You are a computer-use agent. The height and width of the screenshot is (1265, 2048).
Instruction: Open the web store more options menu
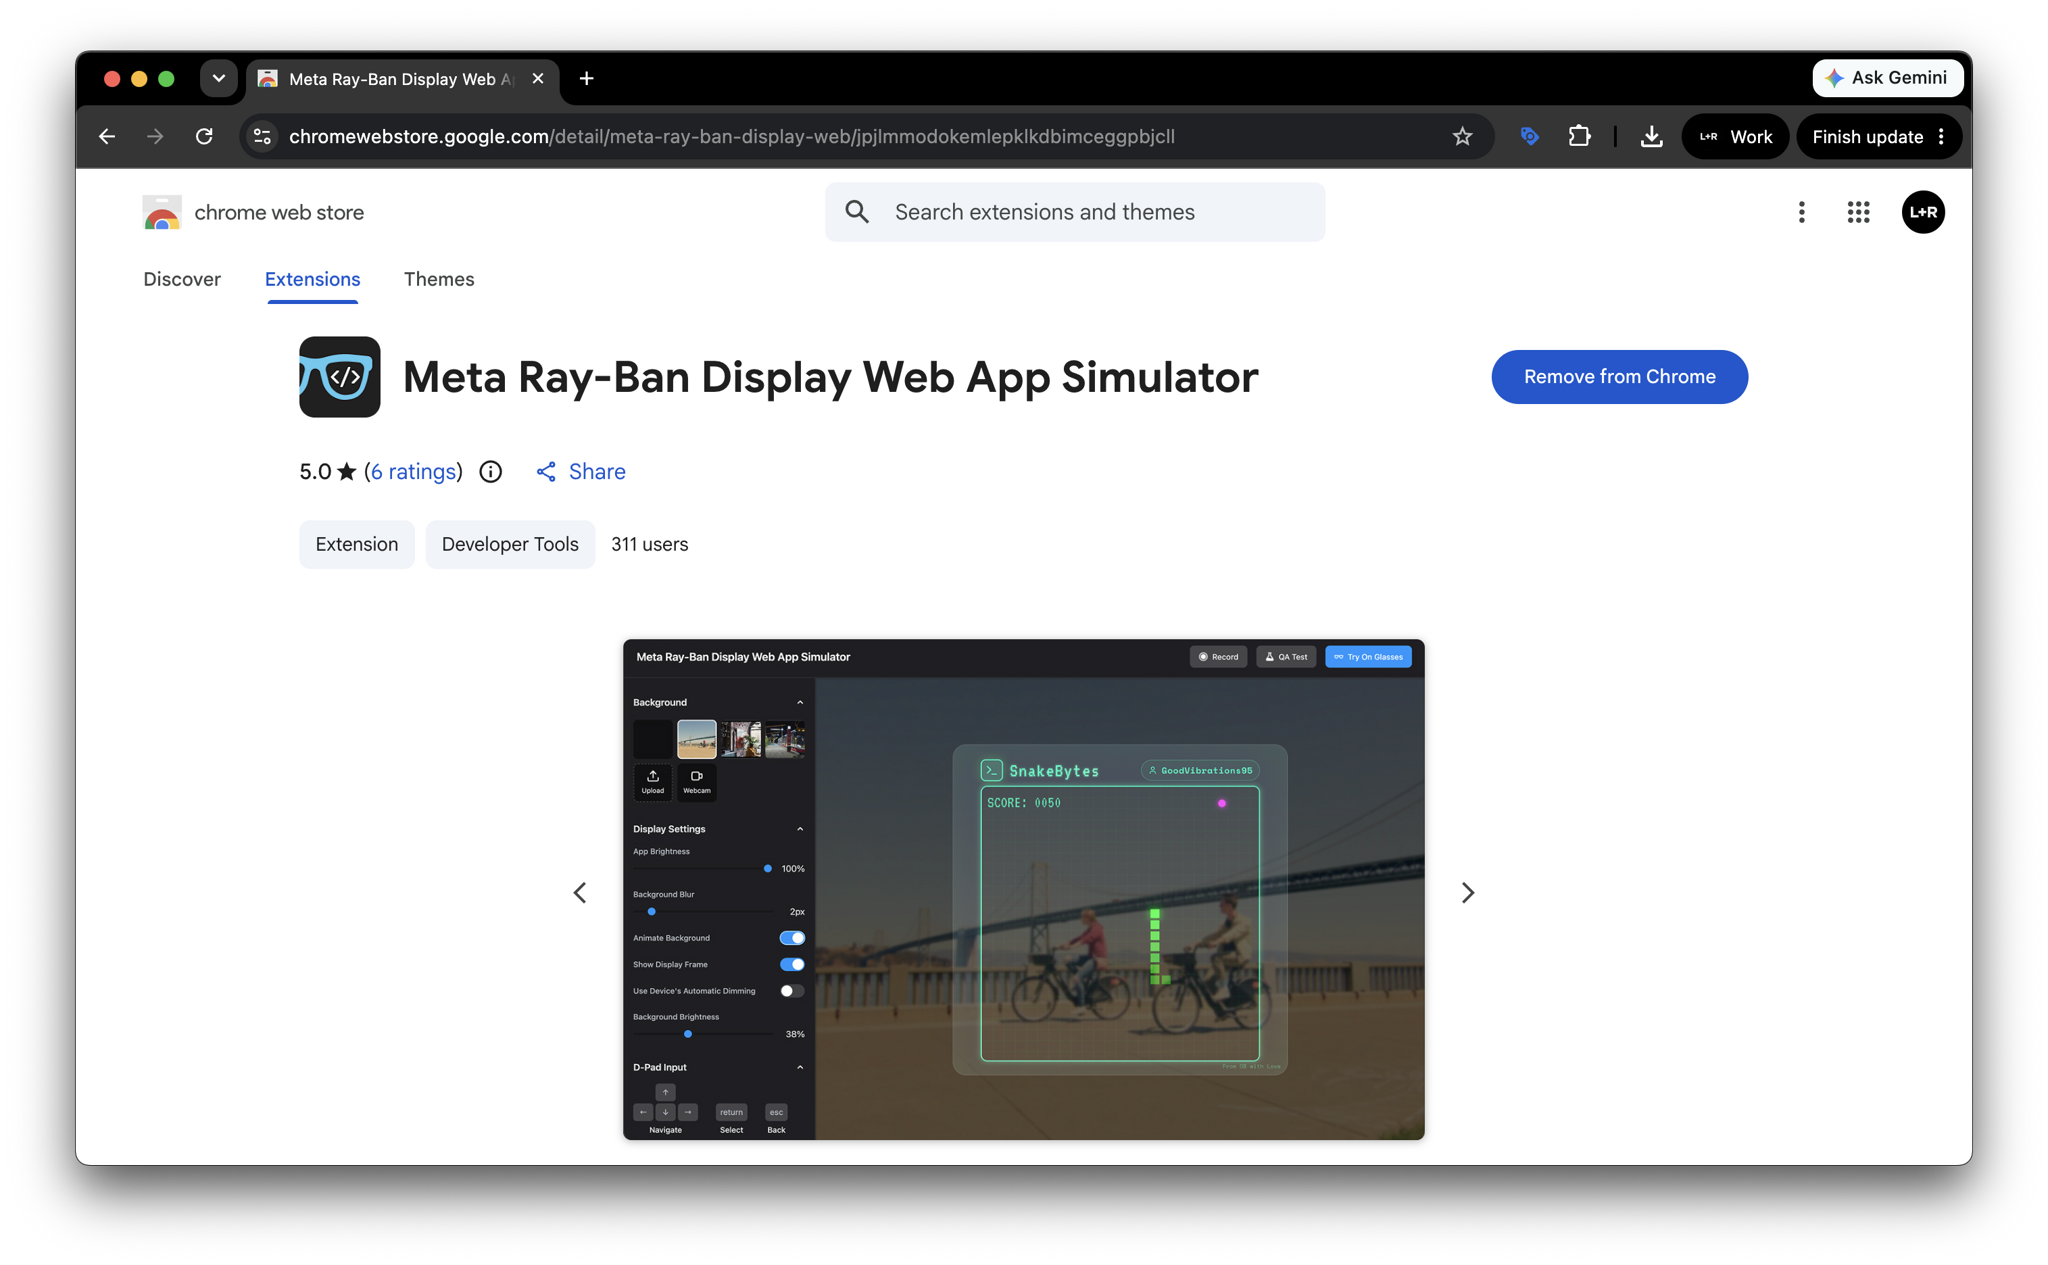click(1801, 212)
